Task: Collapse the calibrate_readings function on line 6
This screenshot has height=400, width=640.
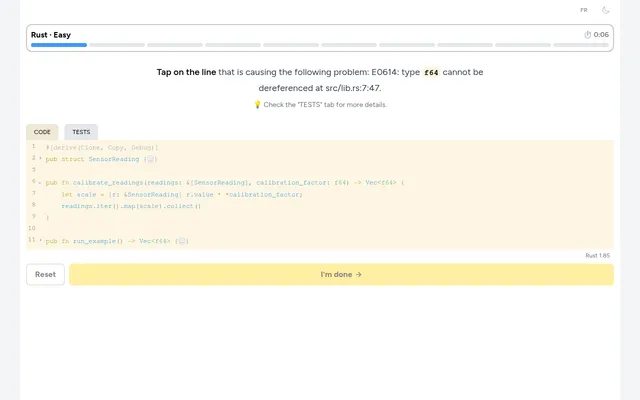Action: pyautogui.click(x=40, y=182)
